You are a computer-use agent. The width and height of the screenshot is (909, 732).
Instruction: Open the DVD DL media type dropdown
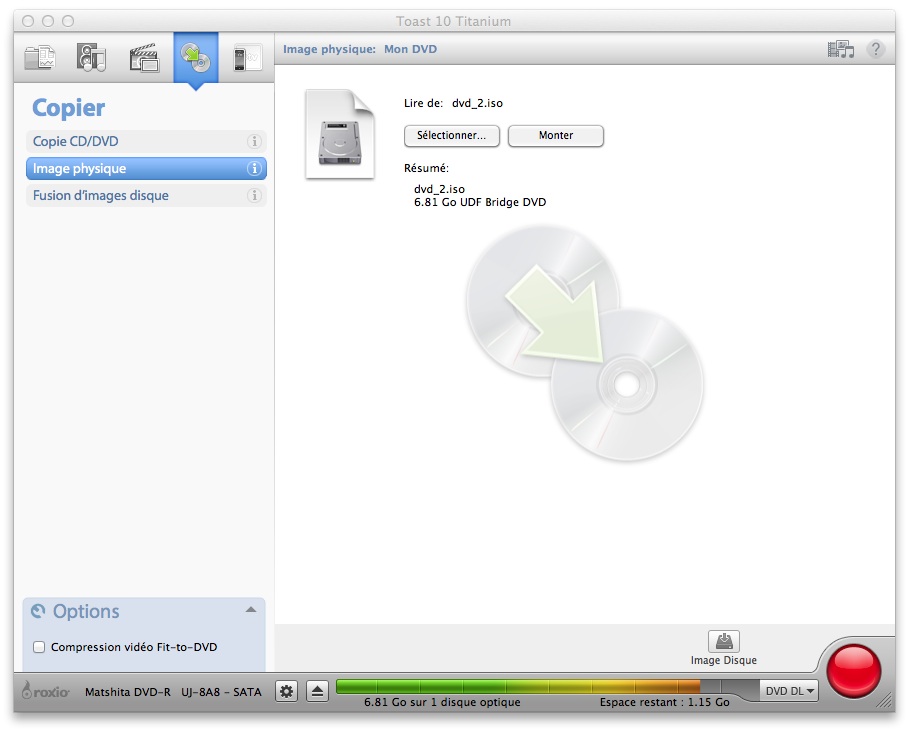coord(789,691)
